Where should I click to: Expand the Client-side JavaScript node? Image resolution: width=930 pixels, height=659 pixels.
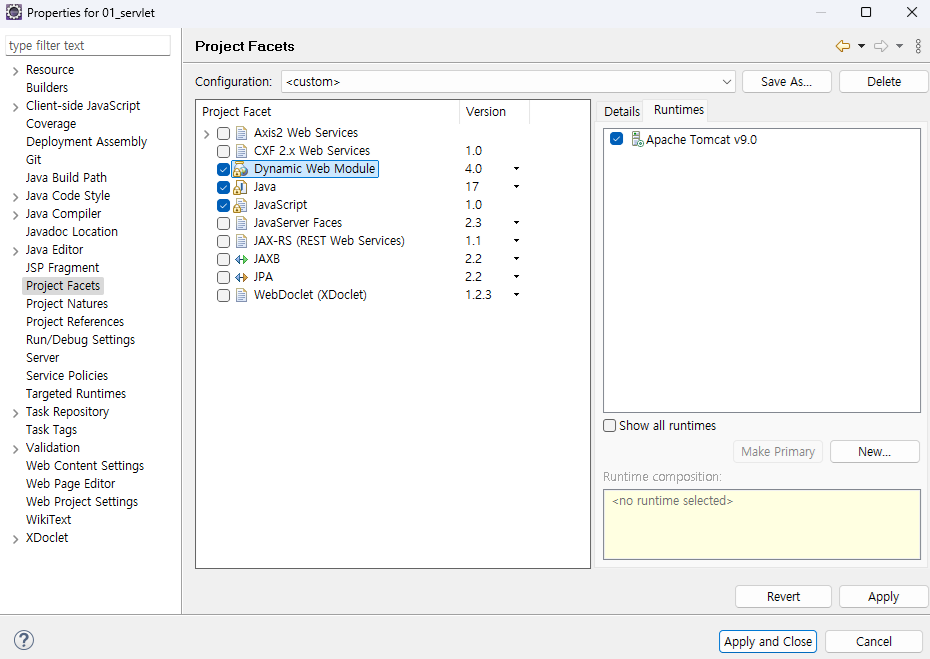(x=15, y=107)
